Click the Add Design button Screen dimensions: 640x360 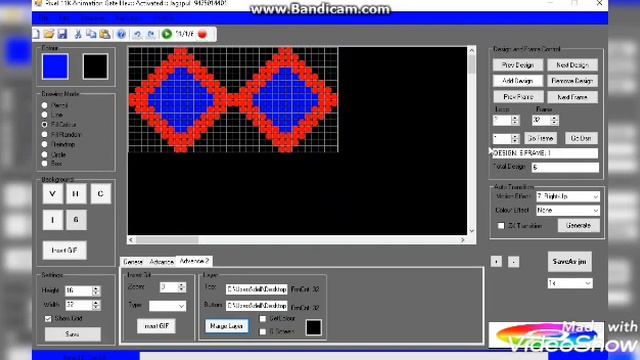tap(518, 81)
